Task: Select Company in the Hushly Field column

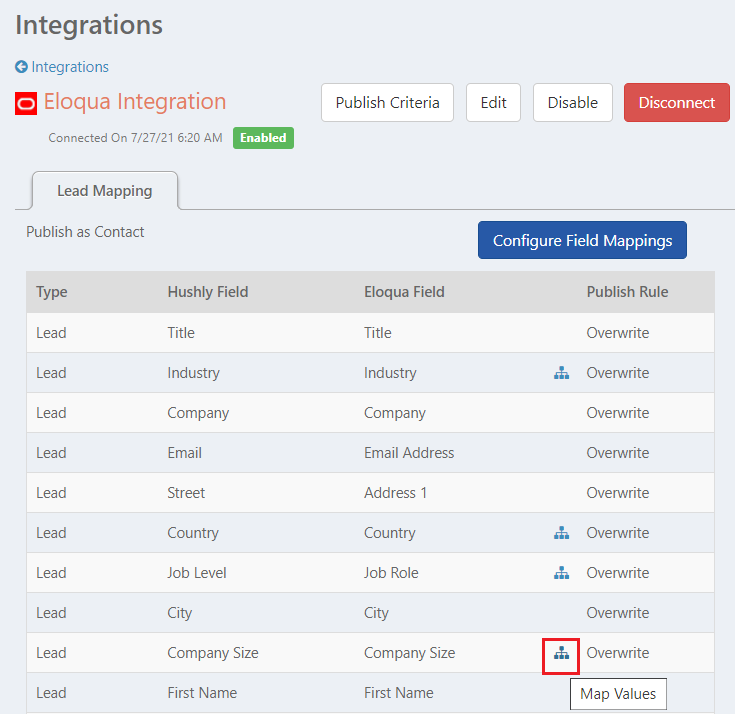Action: coord(198,413)
